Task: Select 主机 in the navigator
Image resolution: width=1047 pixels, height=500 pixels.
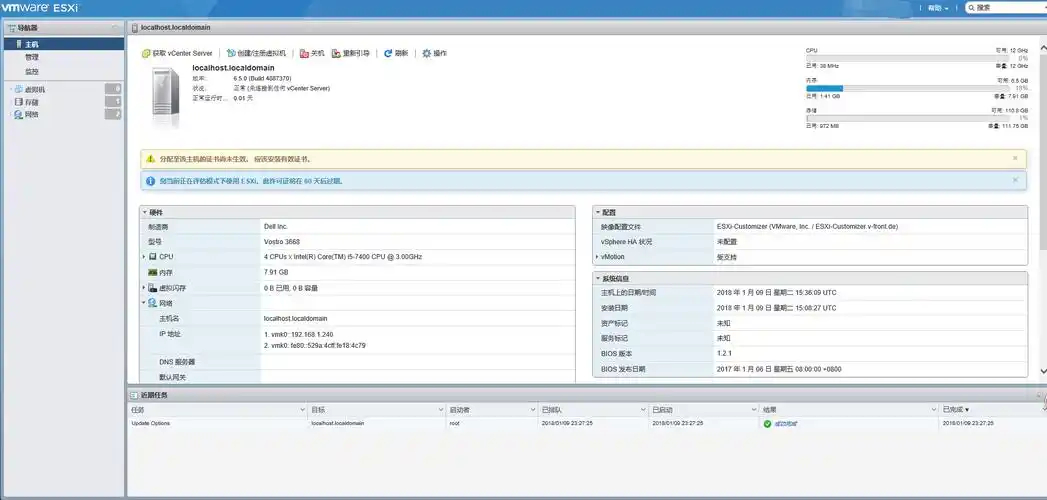Action: [x=63, y=44]
